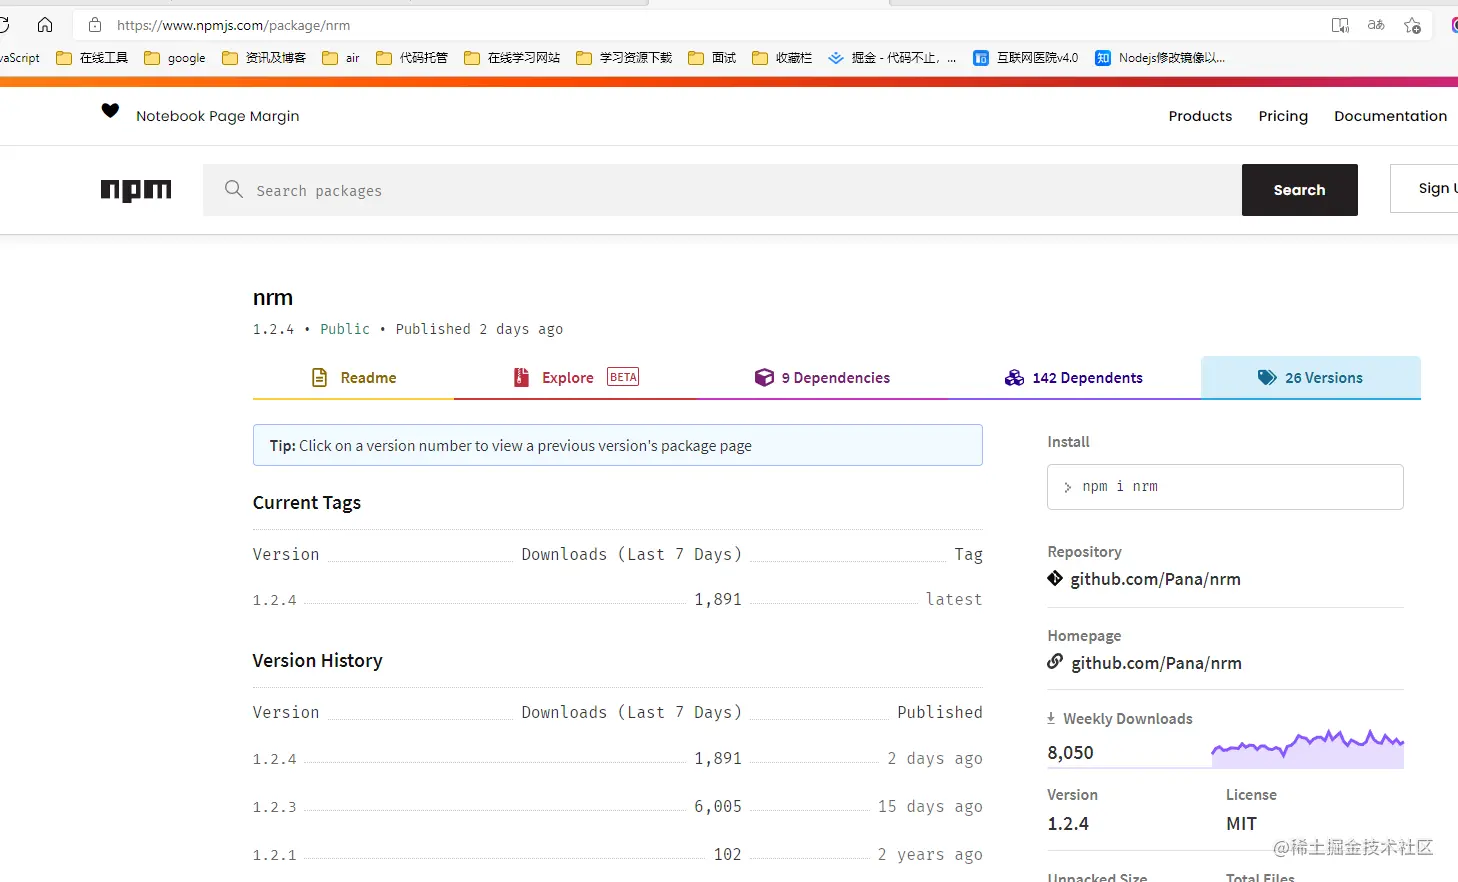Image resolution: width=1458 pixels, height=882 pixels.
Task: Click the lock icon in address bar
Action: point(95,25)
